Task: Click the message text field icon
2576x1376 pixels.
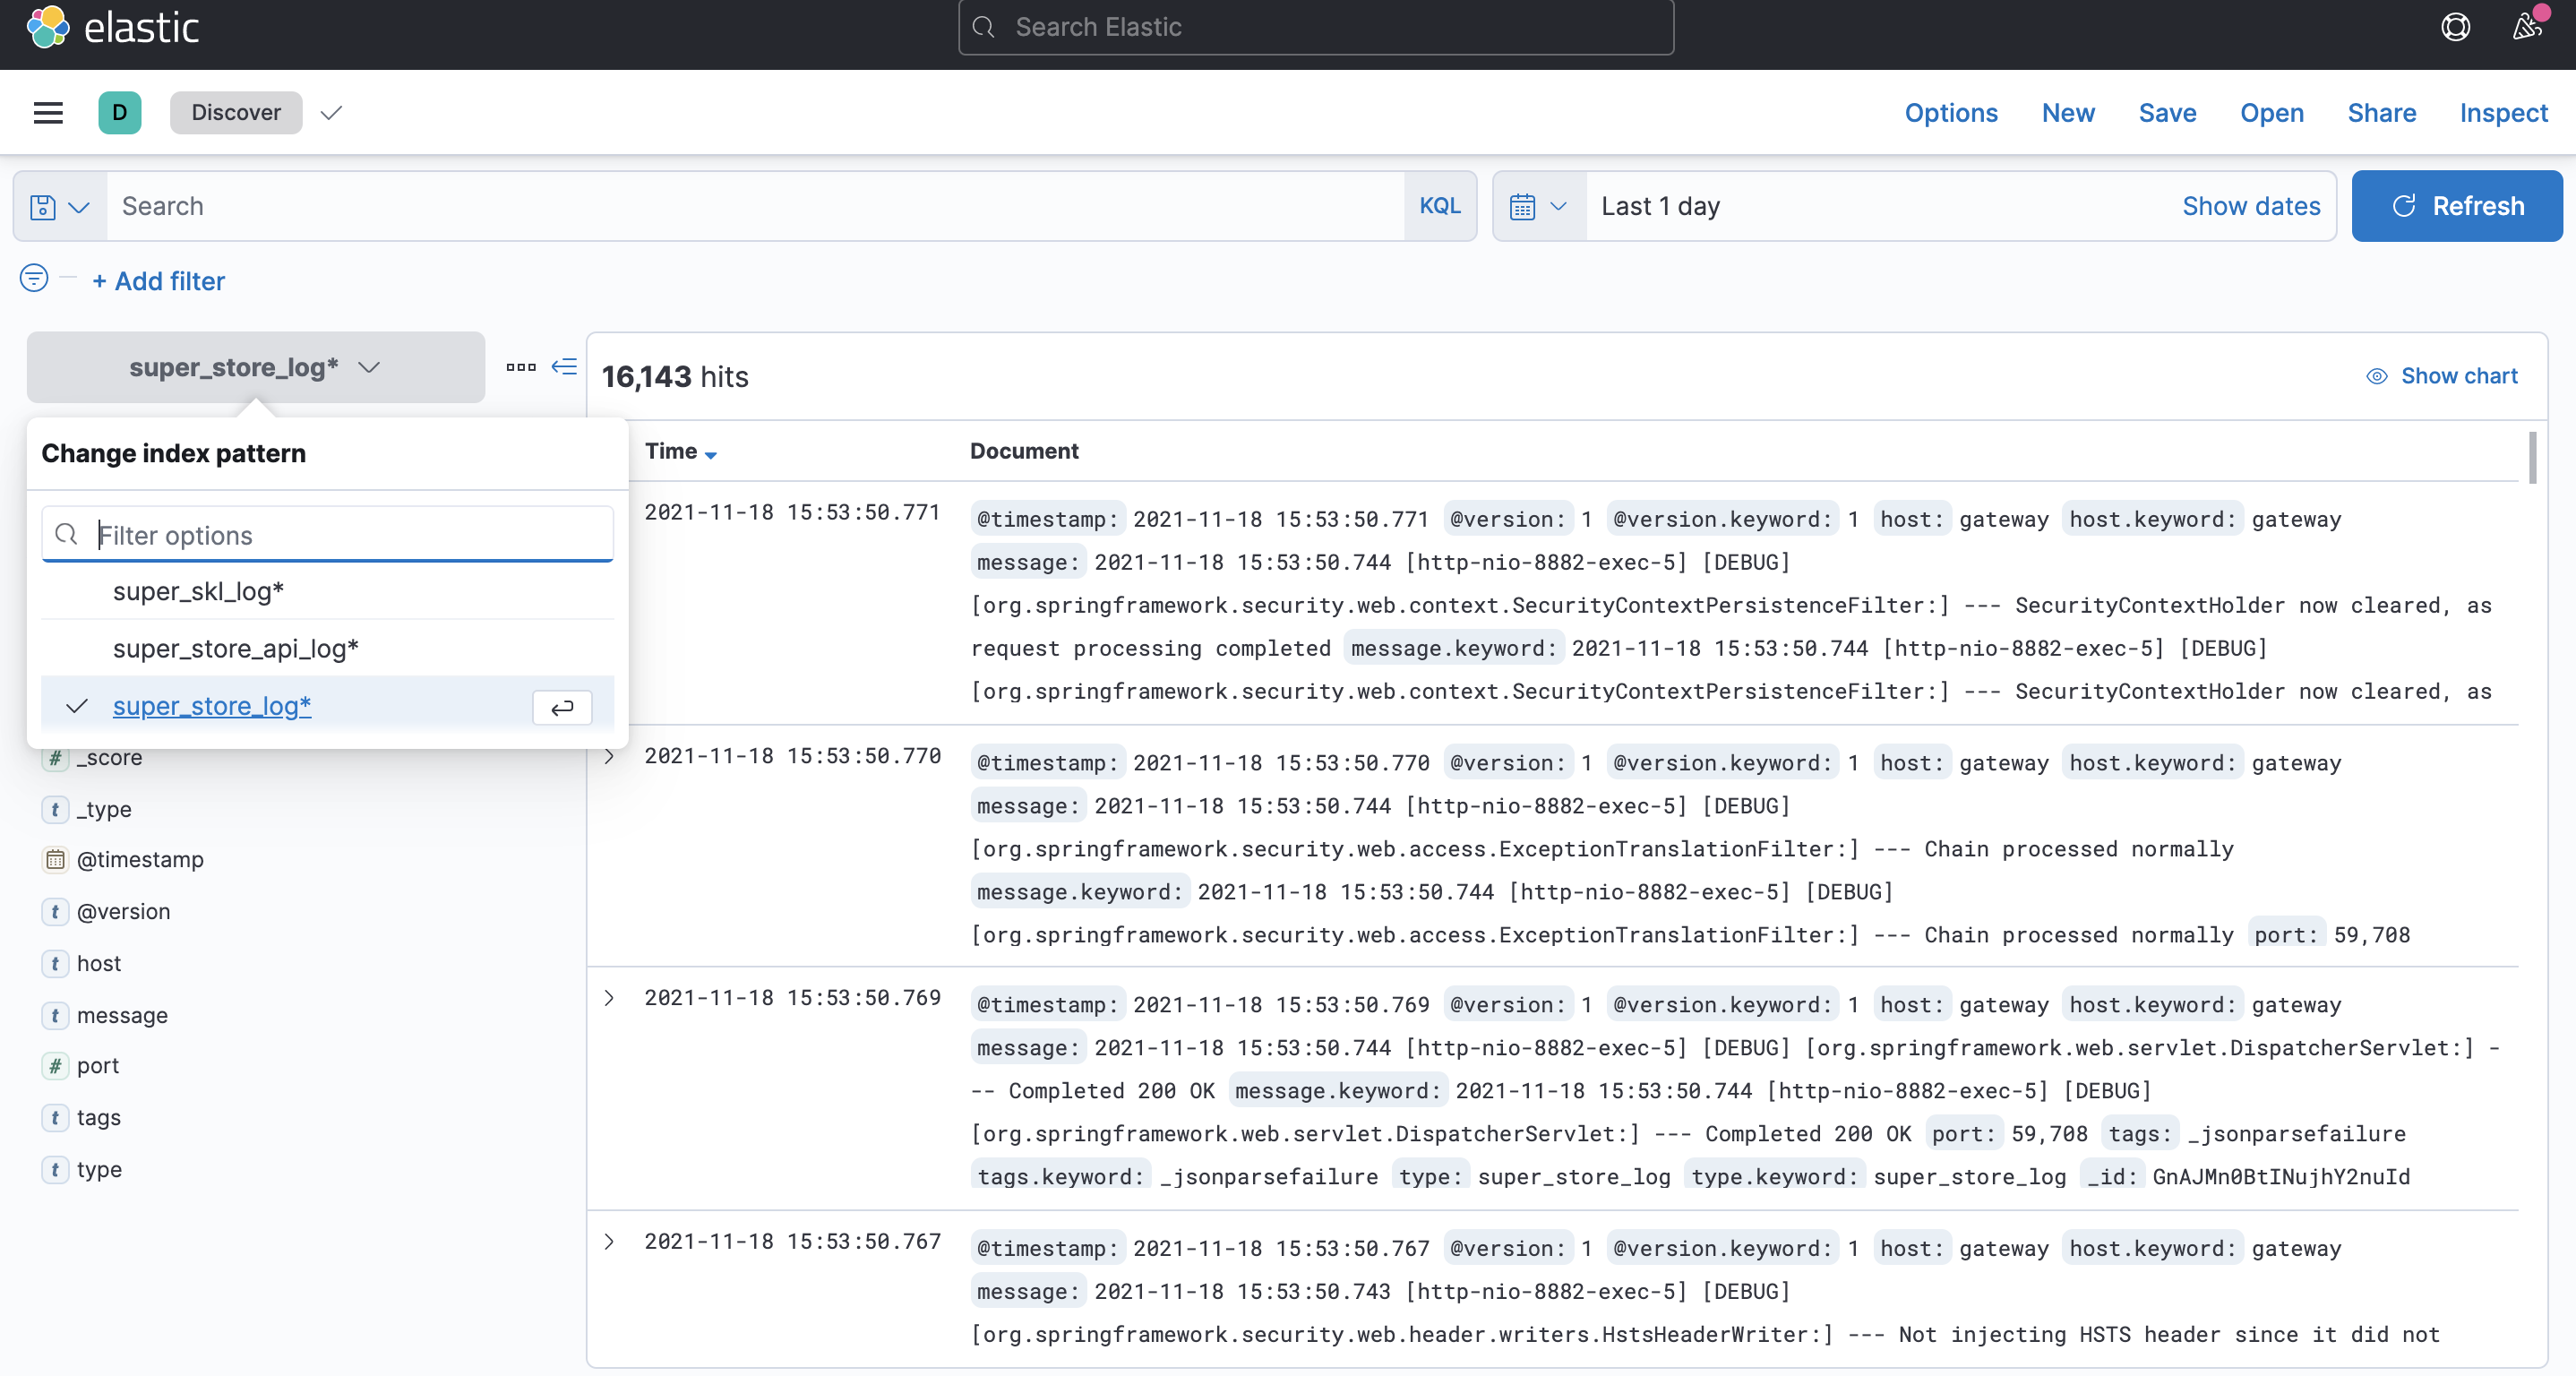Action: click(55, 1016)
